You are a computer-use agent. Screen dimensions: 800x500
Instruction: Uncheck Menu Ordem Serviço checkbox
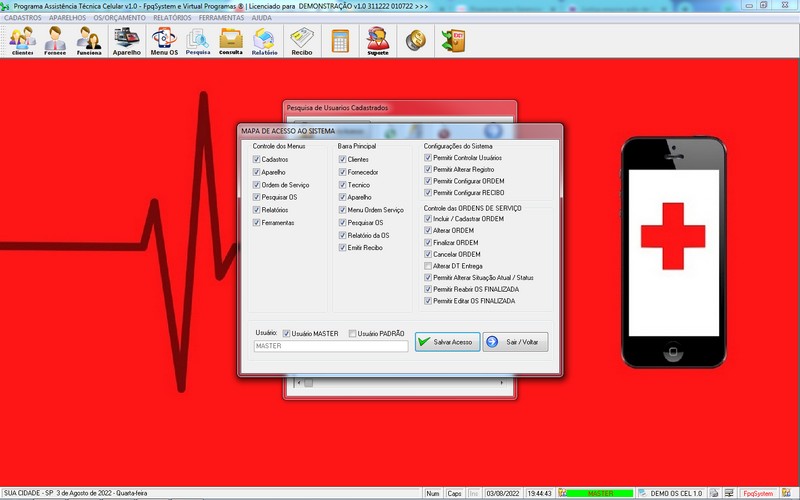[x=342, y=210]
